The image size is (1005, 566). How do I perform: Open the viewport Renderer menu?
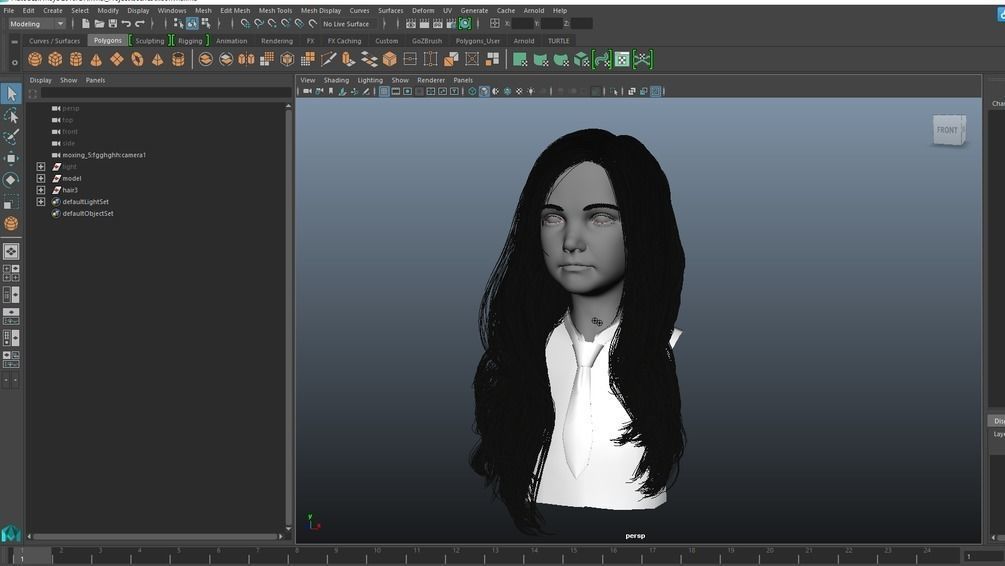click(431, 80)
